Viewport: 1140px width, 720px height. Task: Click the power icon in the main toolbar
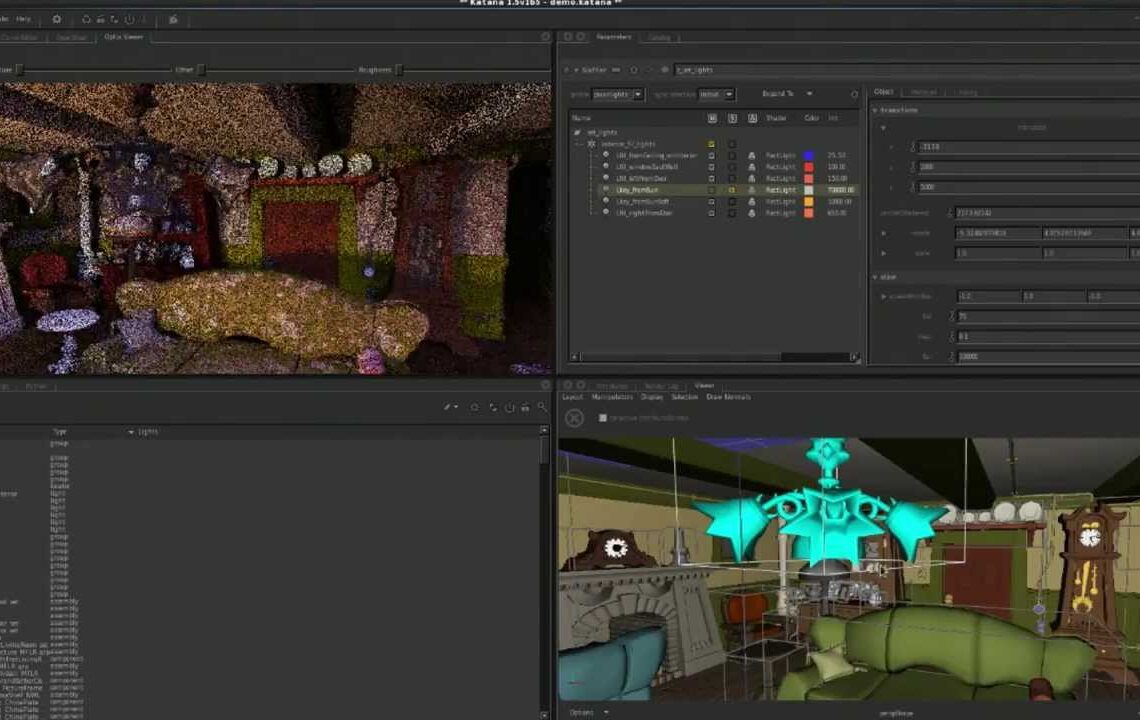[x=129, y=19]
